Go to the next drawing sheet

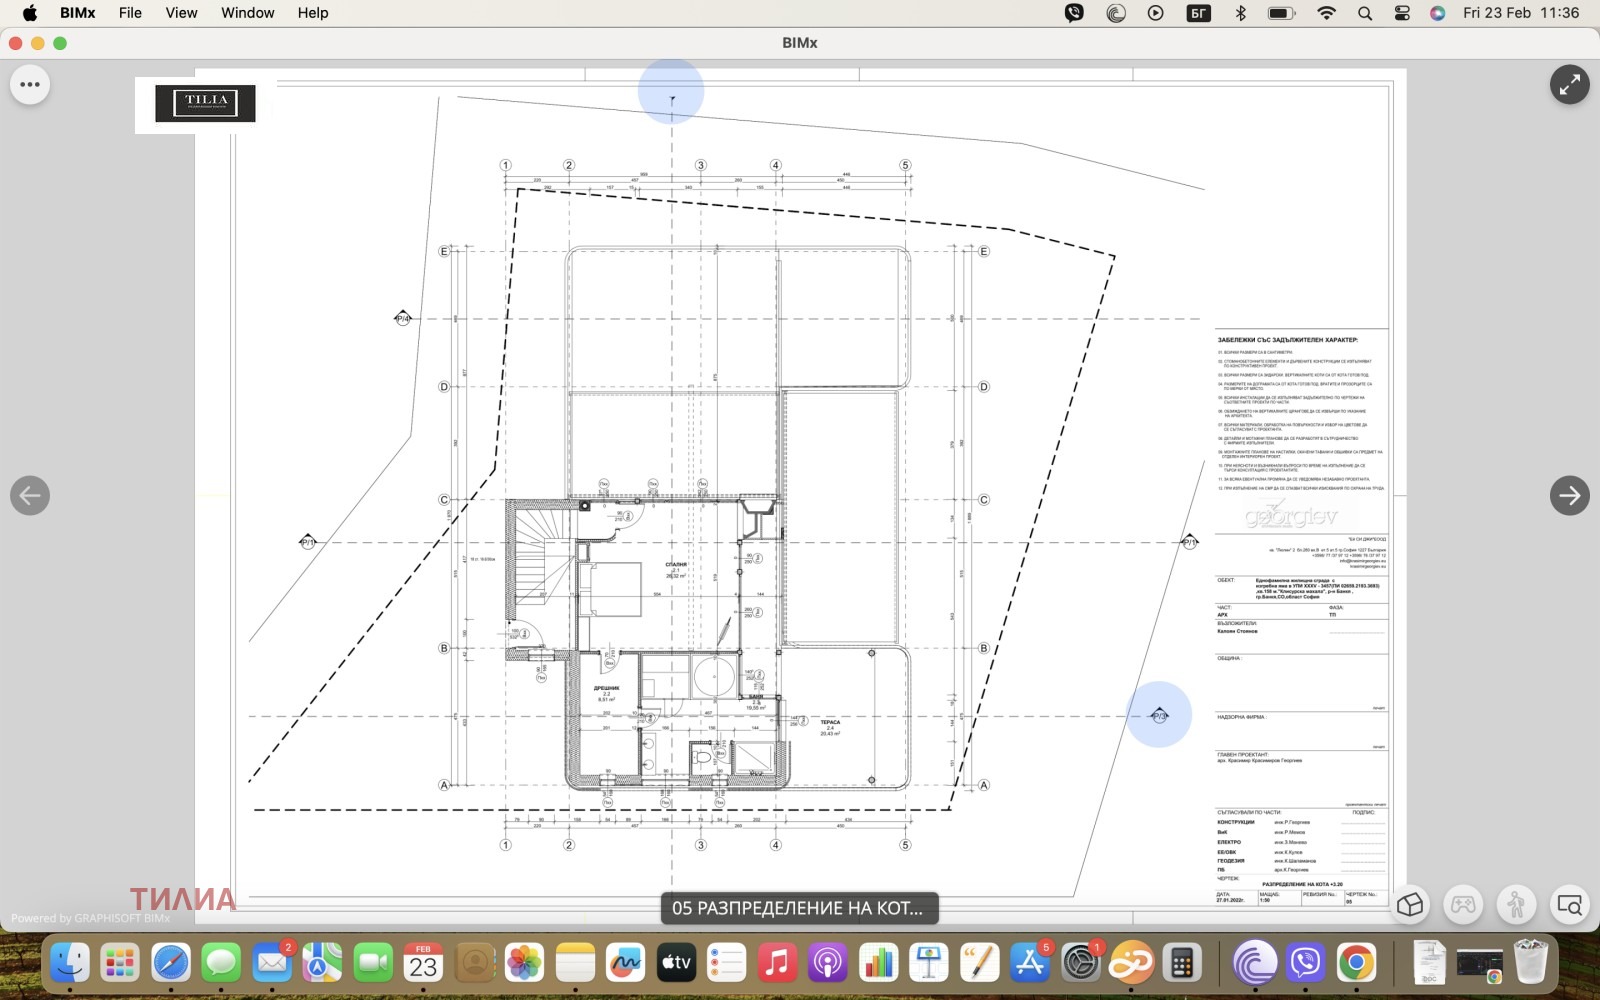(1570, 495)
